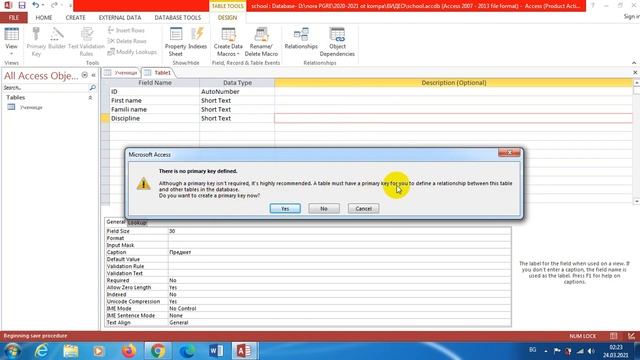Select the General properties tab
This screenshot has width=640, height=360.
(x=116, y=222)
